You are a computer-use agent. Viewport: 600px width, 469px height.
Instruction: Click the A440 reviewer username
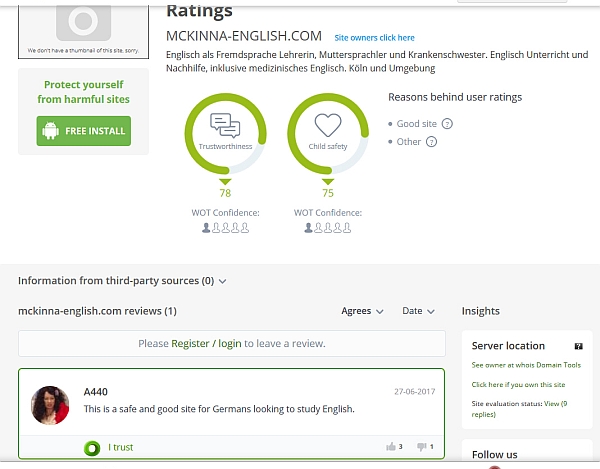tap(96, 392)
